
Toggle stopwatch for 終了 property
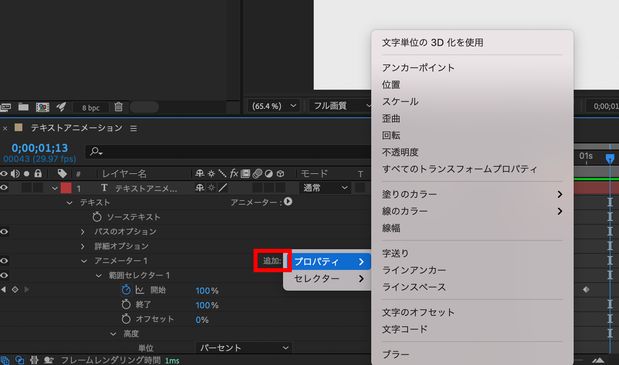pyautogui.click(x=126, y=304)
